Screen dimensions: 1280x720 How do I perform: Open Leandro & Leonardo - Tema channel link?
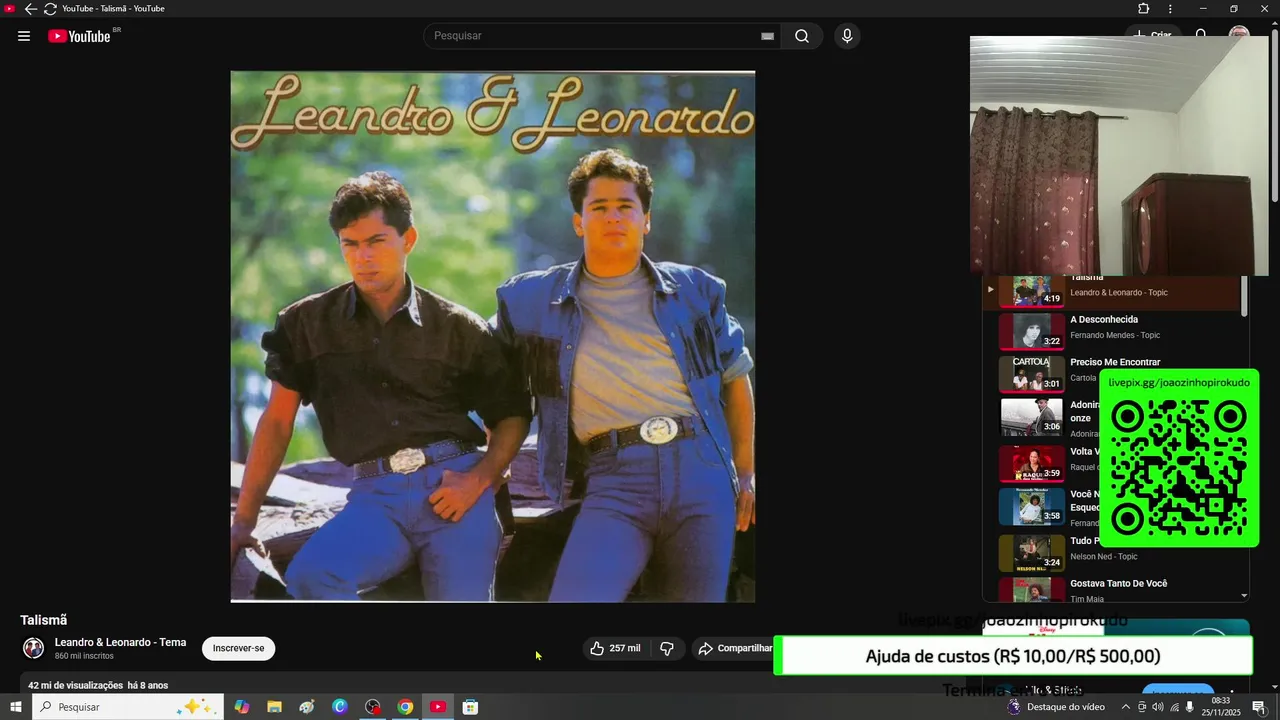click(x=120, y=642)
